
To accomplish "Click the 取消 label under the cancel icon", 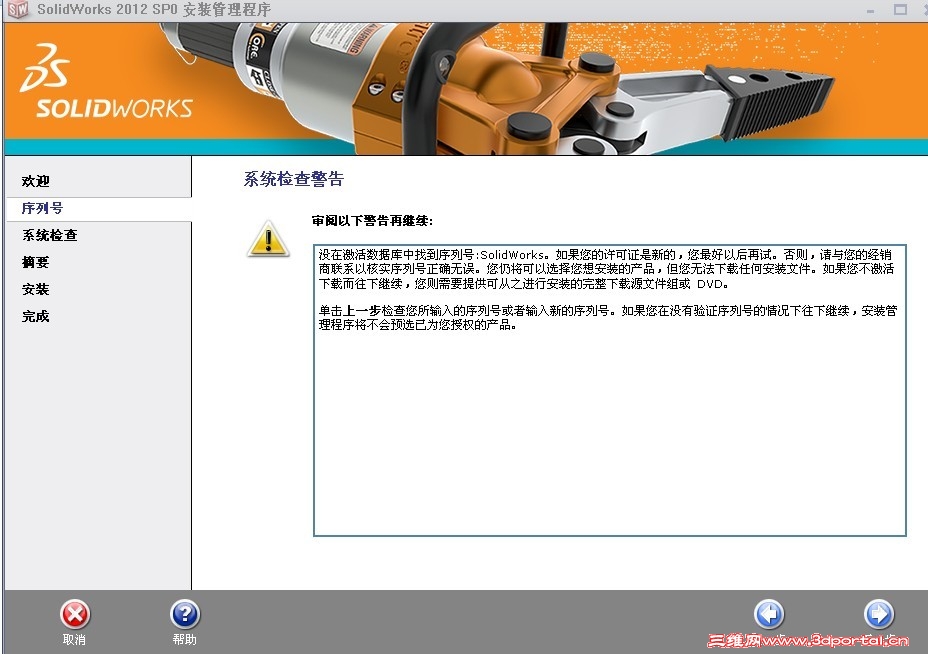I will (75, 640).
